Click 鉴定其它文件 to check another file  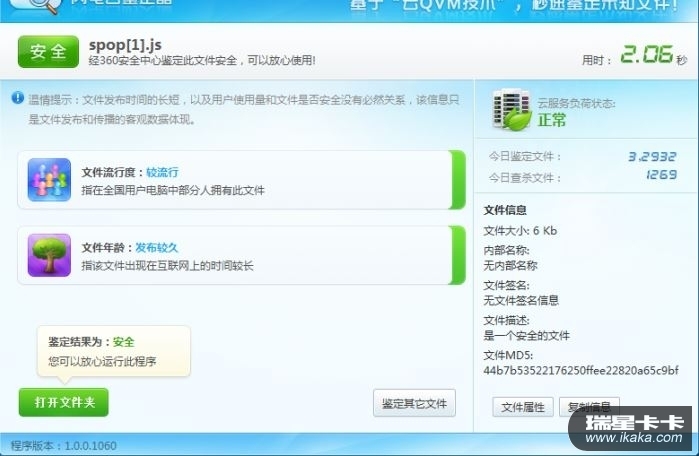414,403
